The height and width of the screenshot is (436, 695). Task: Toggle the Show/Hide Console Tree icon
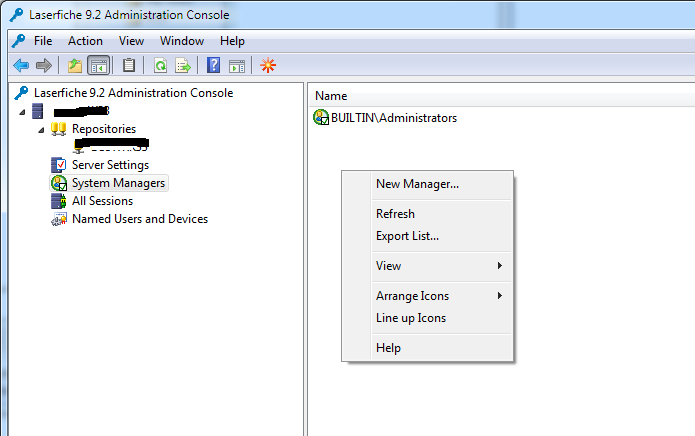(x=98, y=66)
